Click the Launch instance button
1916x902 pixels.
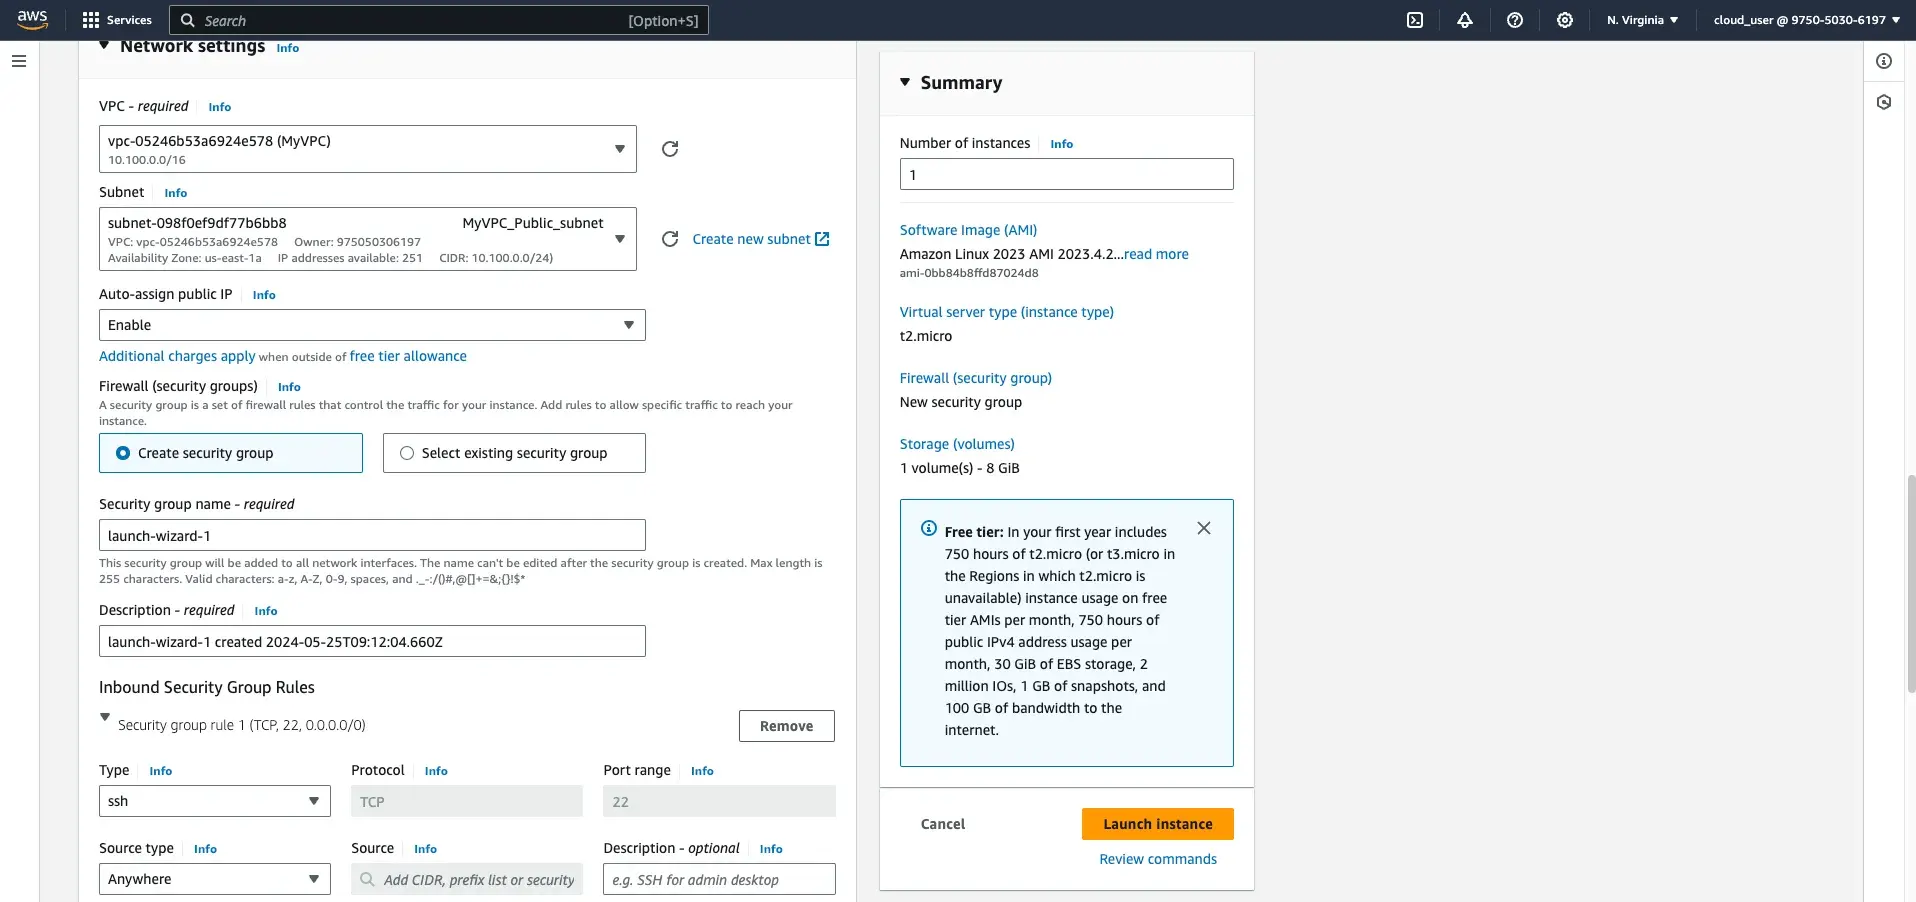pos(1156,823)
